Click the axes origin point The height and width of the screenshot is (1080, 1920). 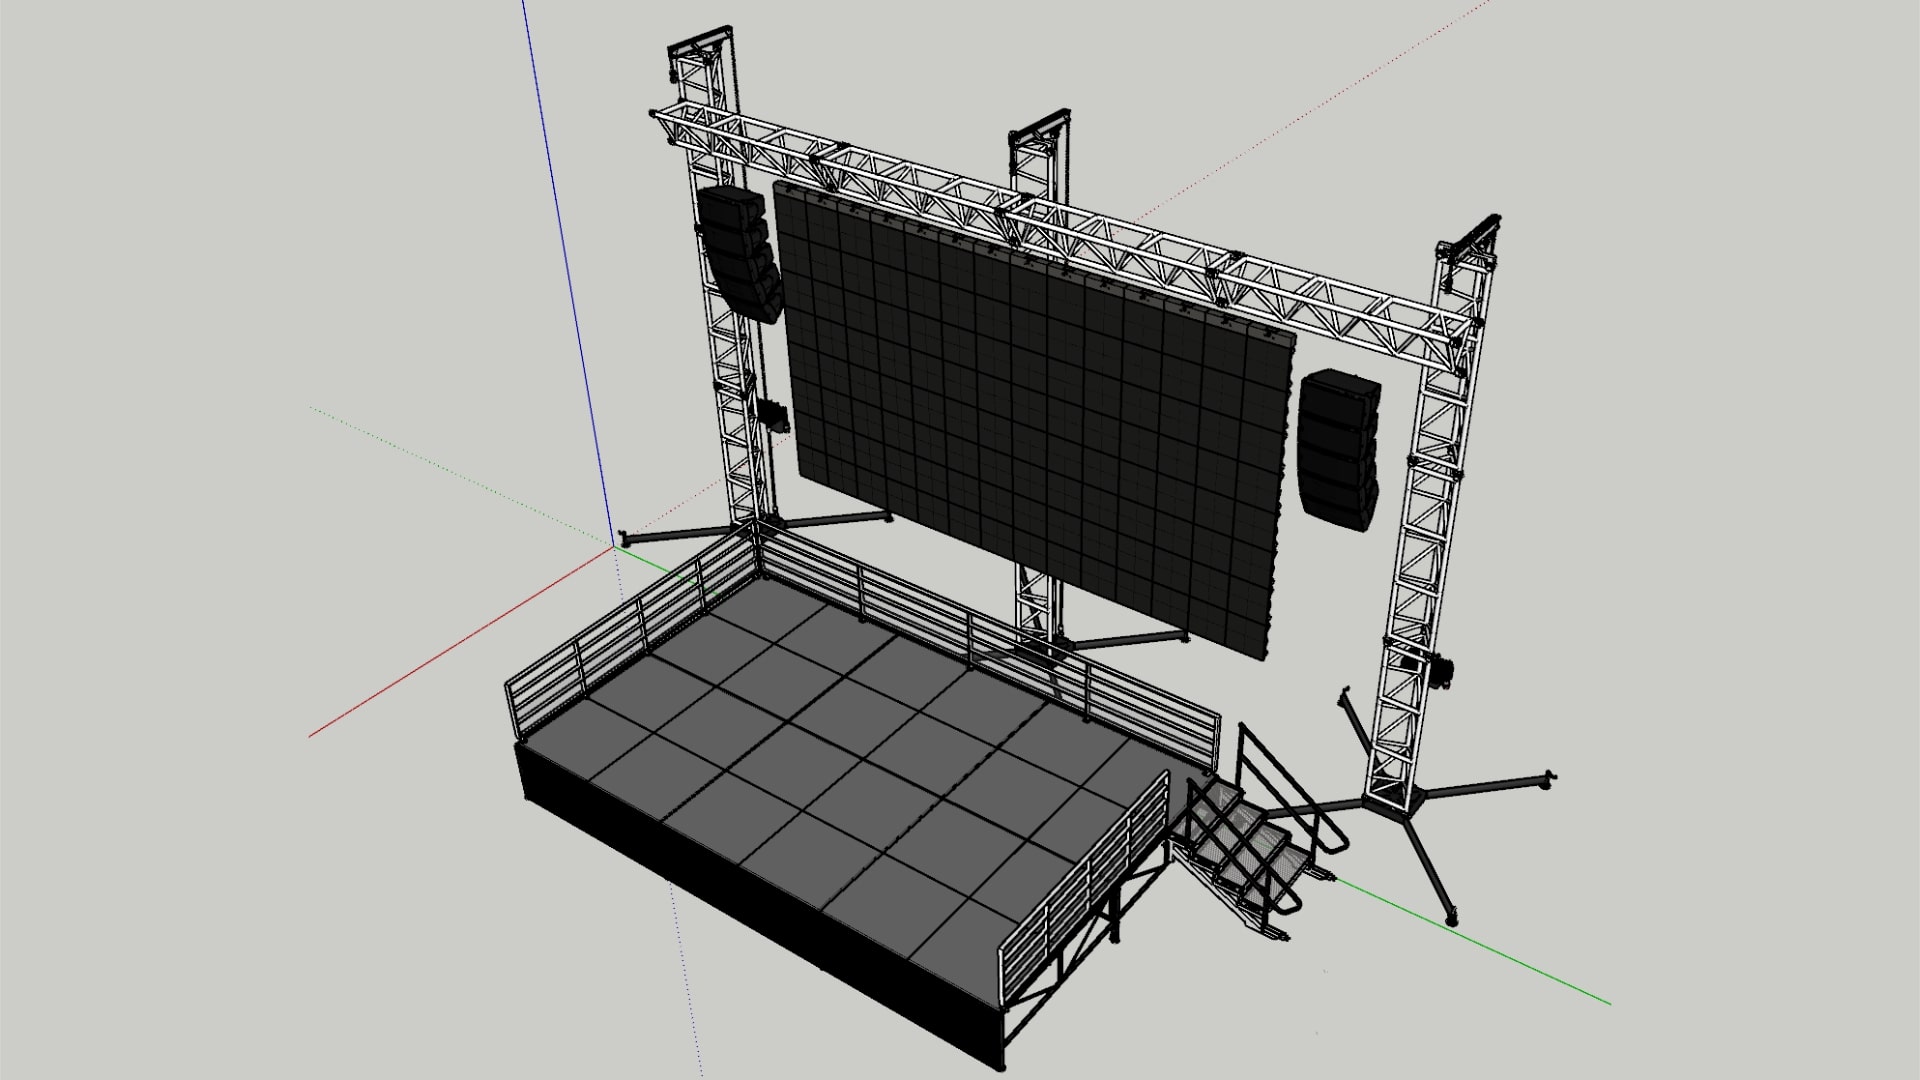pos(616,546)
